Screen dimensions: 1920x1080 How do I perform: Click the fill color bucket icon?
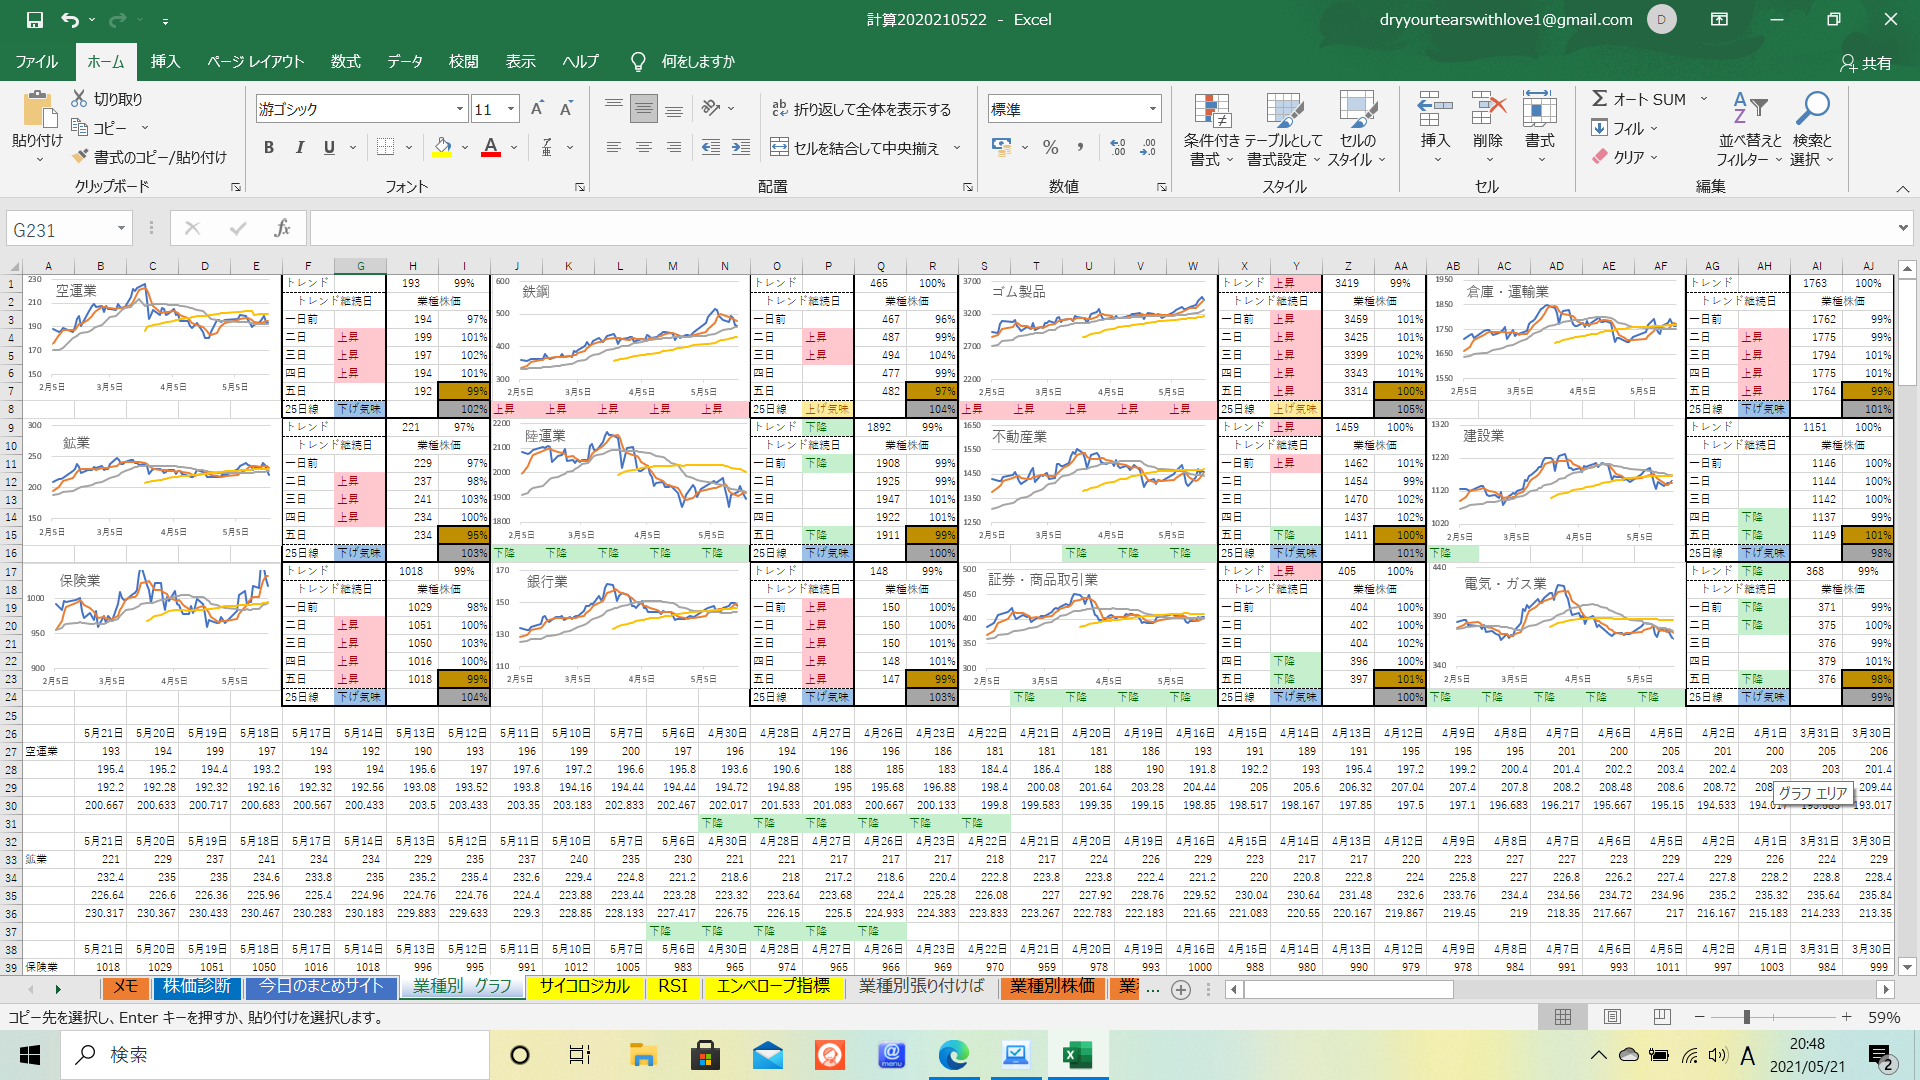[442, 147]
